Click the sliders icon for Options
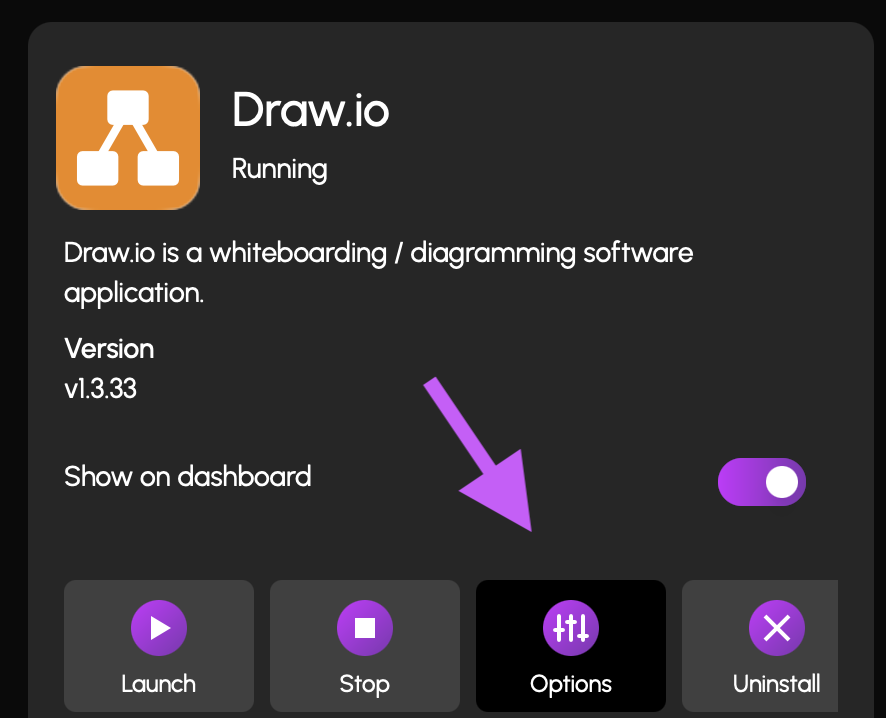This screenshot has height=718, width=886. (571, 628)
